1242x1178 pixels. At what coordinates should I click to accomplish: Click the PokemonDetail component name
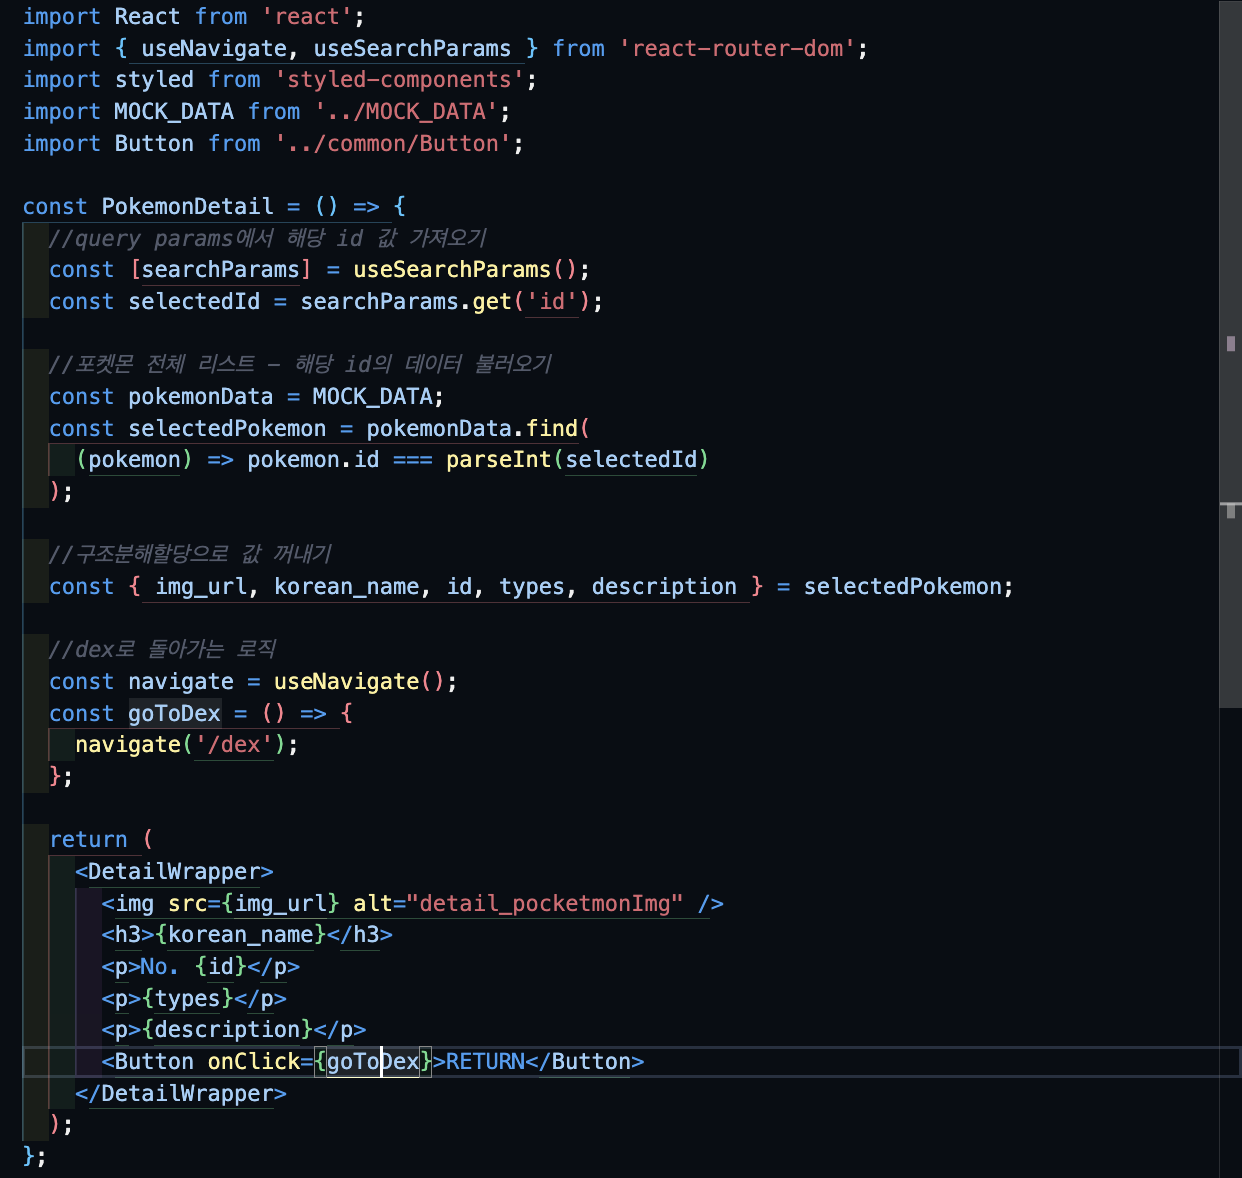pos(187,207)
